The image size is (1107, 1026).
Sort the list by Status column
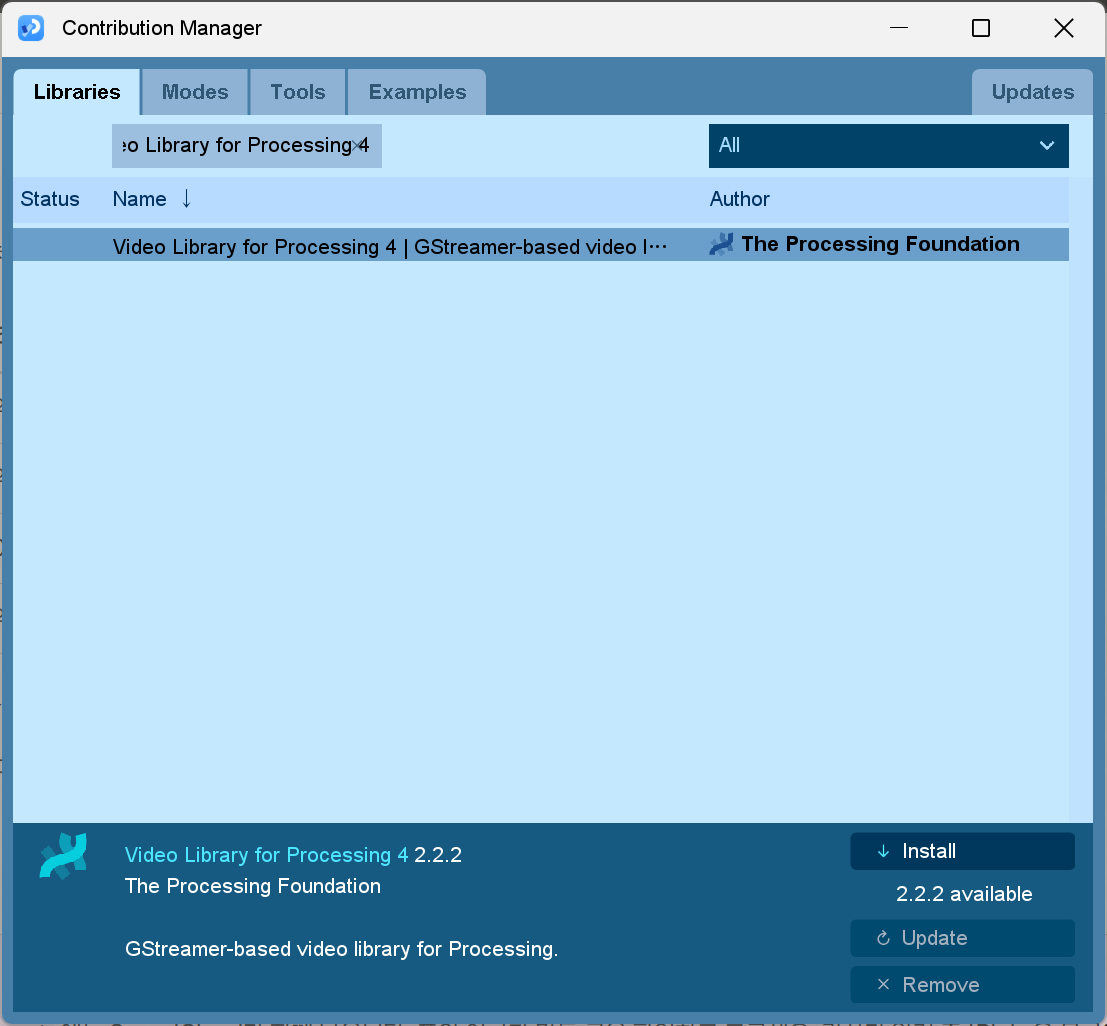point(49,199)
